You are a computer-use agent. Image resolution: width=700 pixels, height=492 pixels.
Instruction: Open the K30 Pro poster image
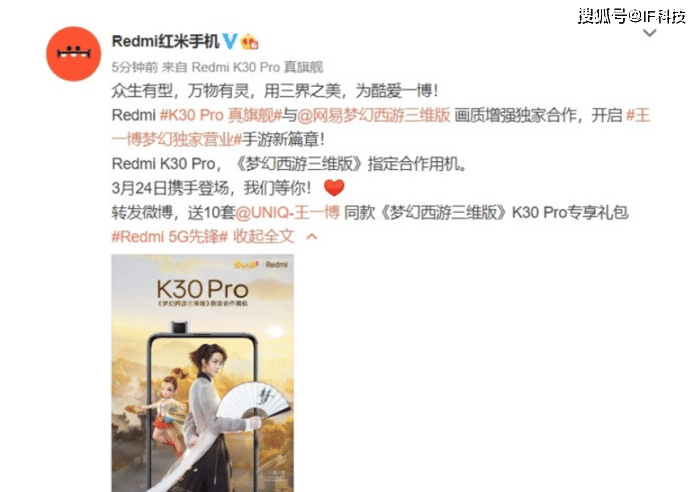203,373
